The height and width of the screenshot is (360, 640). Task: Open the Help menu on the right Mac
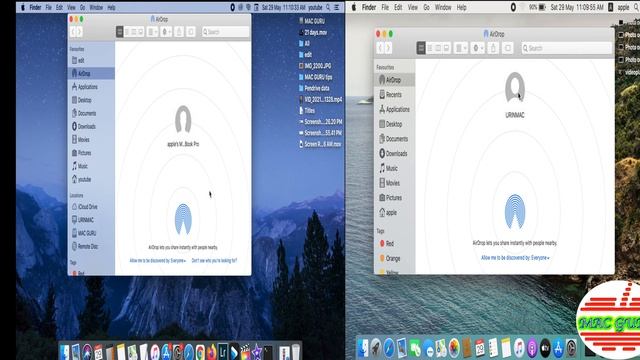click(462, 7)
